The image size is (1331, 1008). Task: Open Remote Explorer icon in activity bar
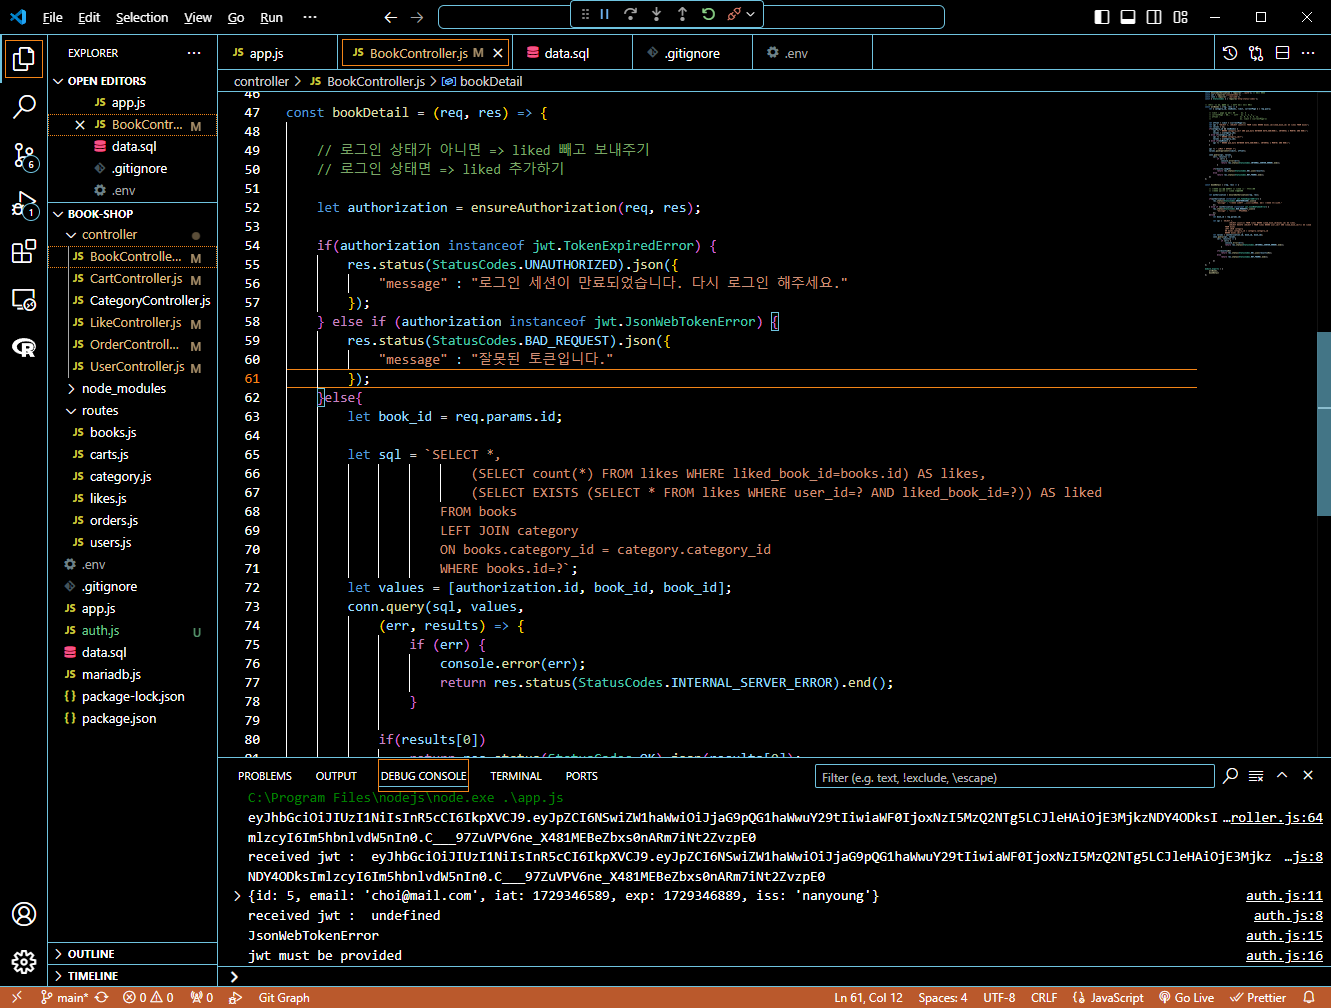(x=23, y=300)
